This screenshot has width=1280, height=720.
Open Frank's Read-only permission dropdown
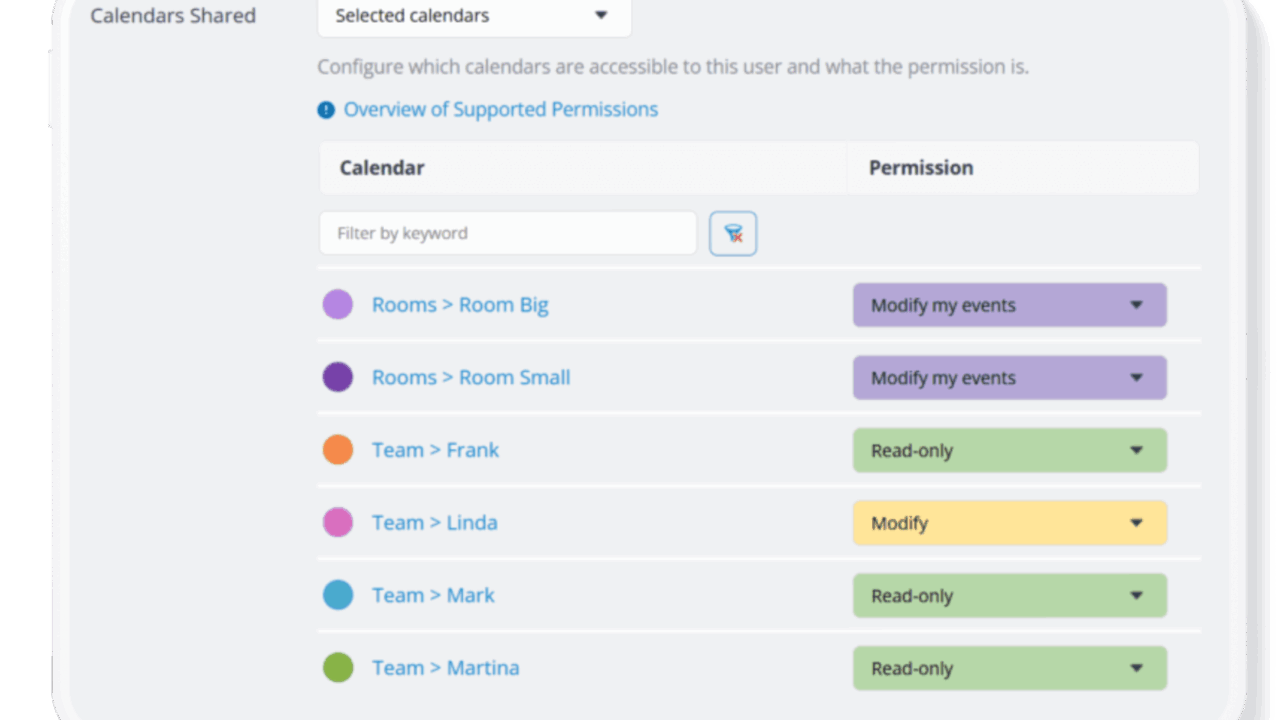click(1009, 450)
